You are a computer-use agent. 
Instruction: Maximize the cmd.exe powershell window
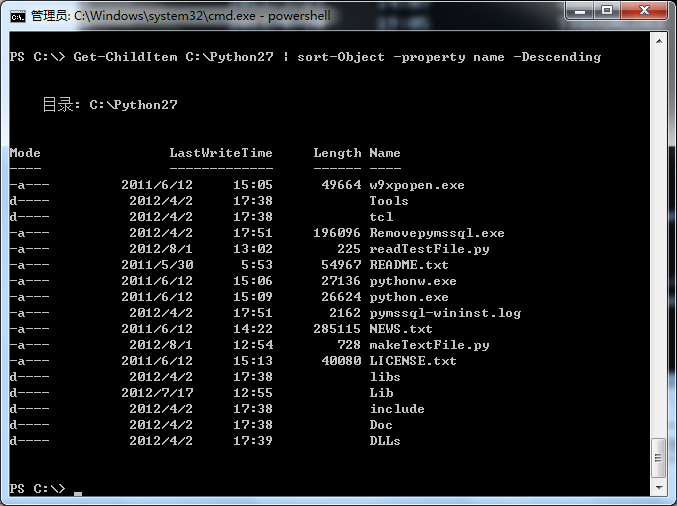[607, 10]
